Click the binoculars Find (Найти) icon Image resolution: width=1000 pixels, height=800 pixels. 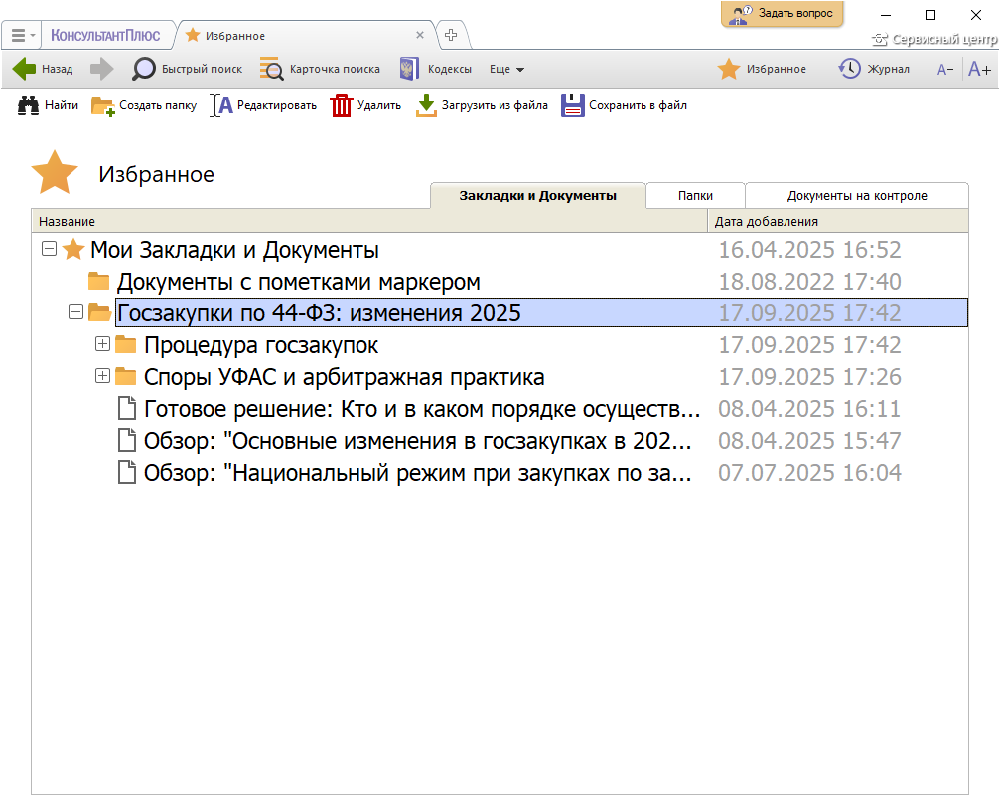point(28,105)
